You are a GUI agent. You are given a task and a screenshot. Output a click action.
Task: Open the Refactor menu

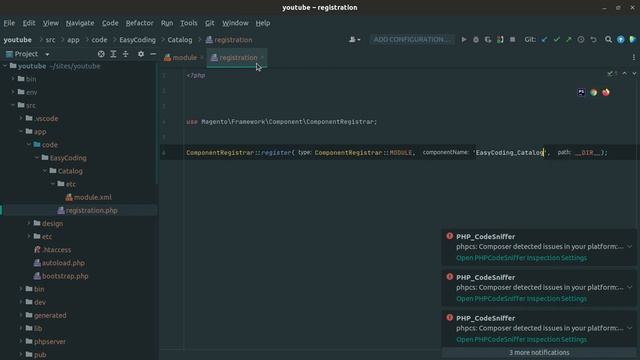point(139,23)
